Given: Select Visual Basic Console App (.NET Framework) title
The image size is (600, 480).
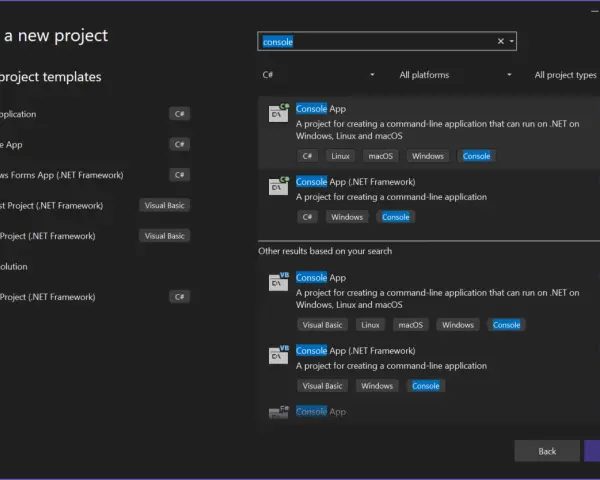Looking at the screenshot, I should point(355,351).
